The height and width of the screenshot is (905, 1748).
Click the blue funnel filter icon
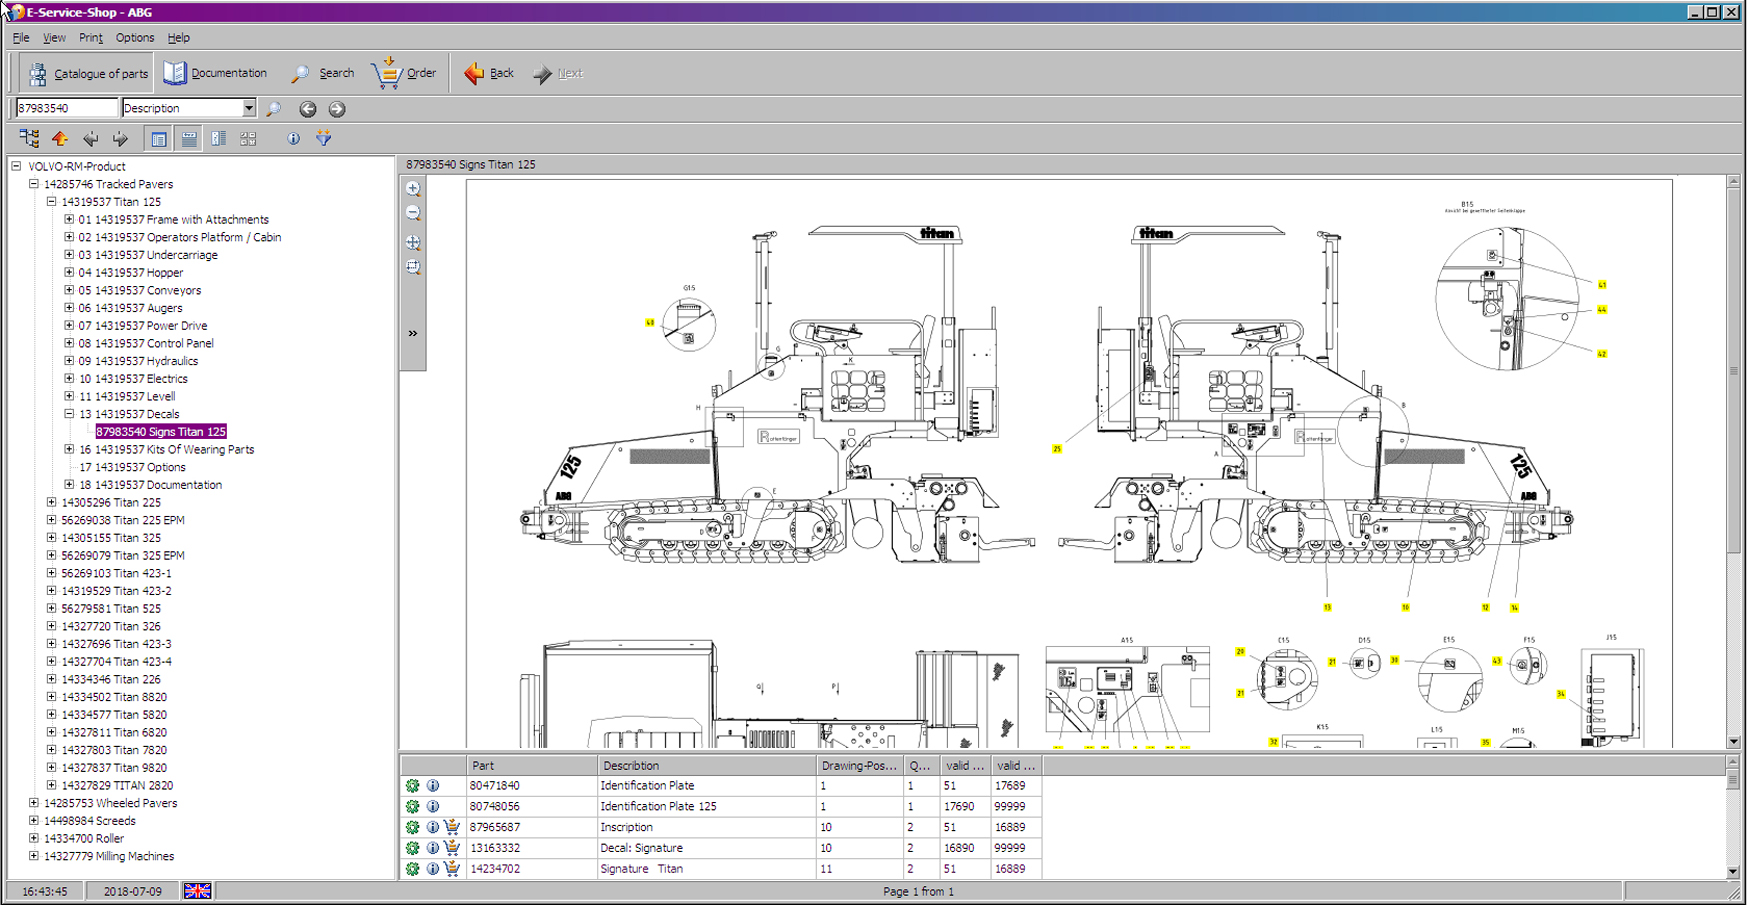click(x=323, y=139)
